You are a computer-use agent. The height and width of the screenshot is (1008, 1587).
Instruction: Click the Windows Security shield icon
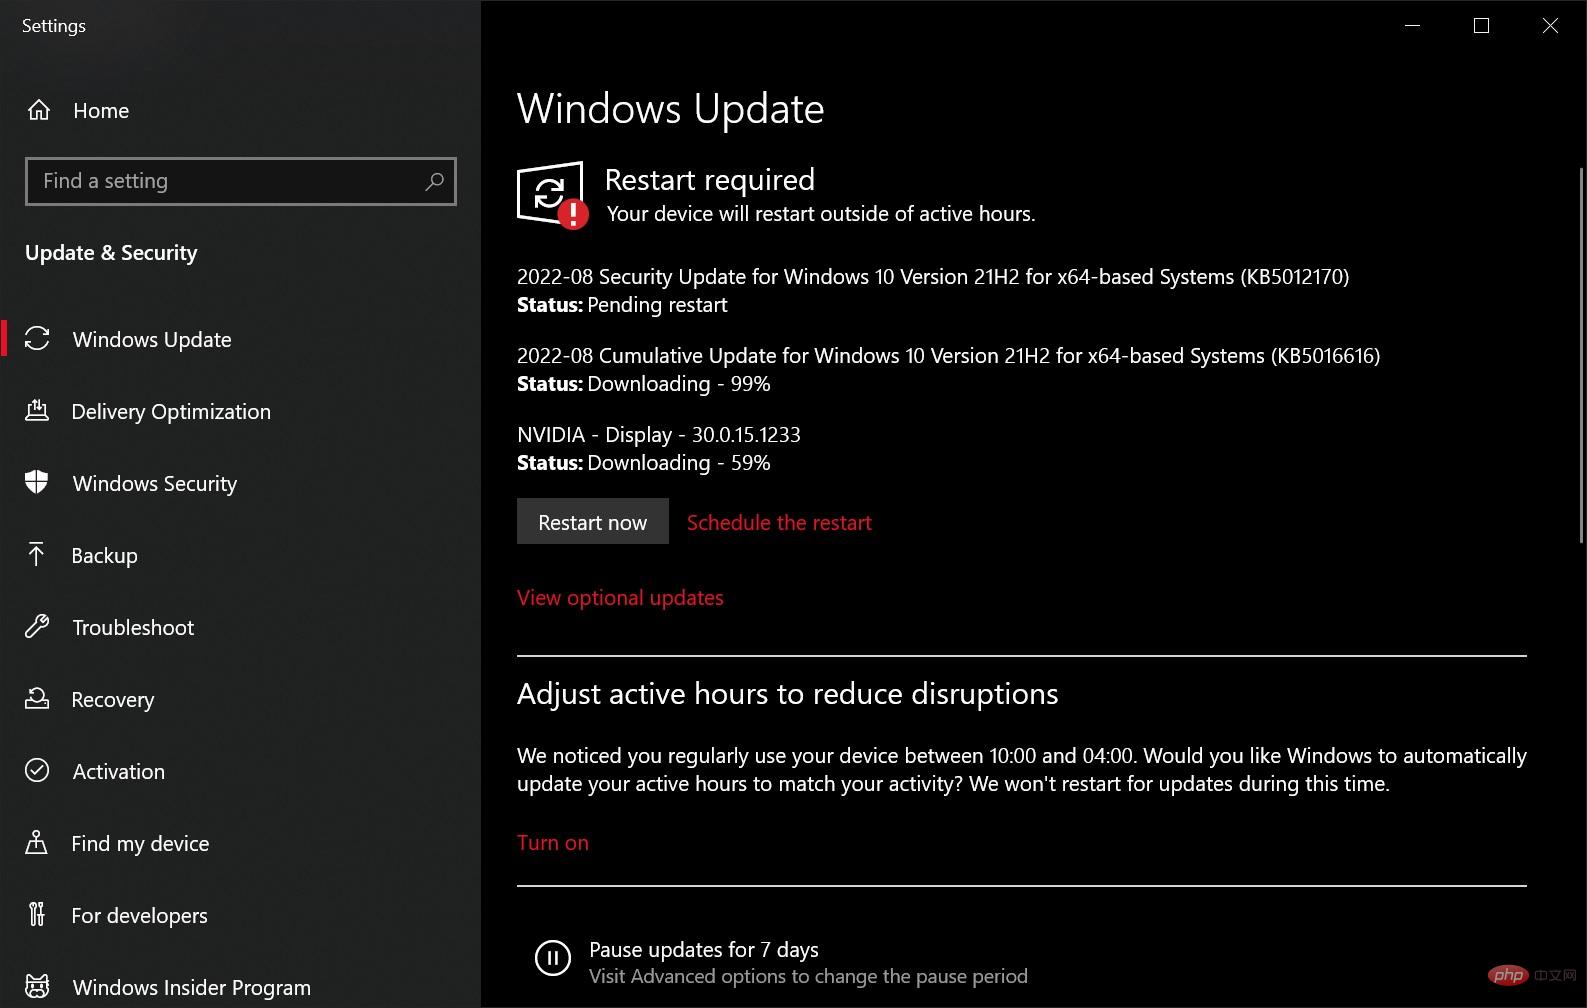(37, 483)
